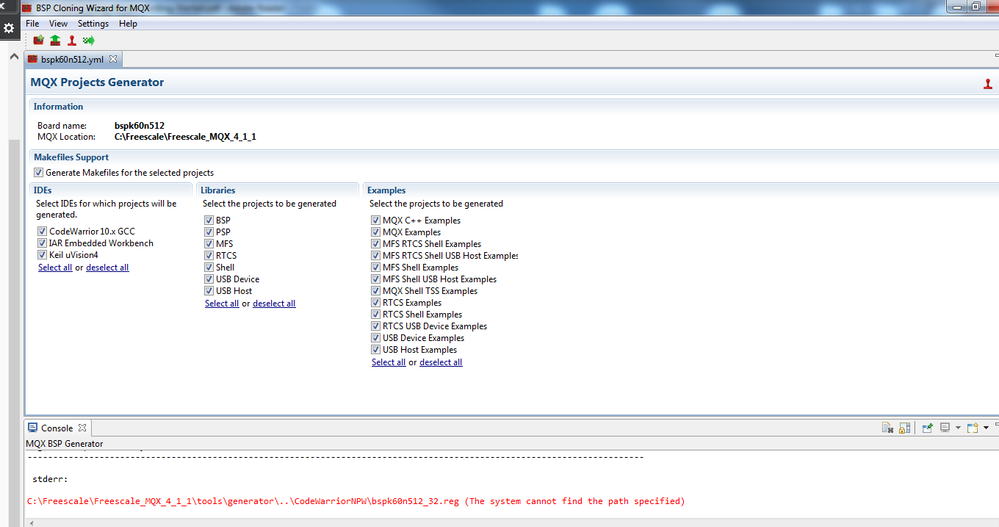The width and height of the screenshot is (999, 527).
Task: Toggle the USB Device library checkbox
Action: [209, 279]
